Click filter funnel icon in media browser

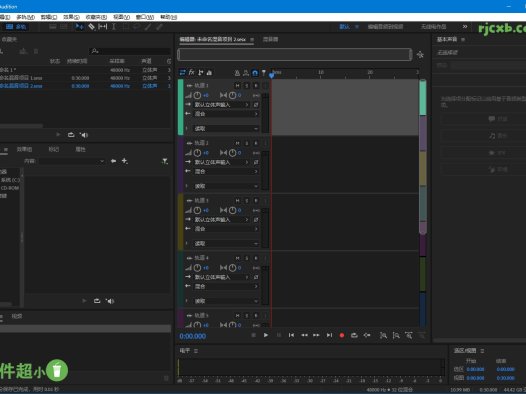[165, 161]
